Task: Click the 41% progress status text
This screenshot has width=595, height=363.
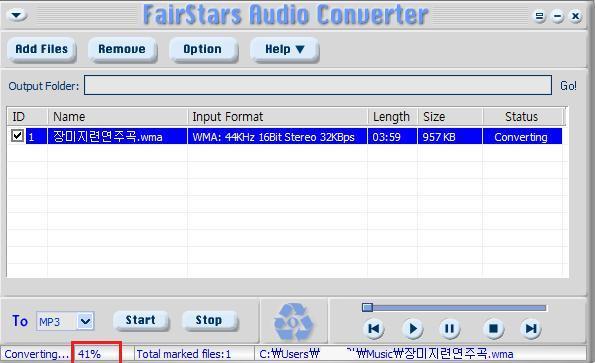Action: [x=90, y=354]
